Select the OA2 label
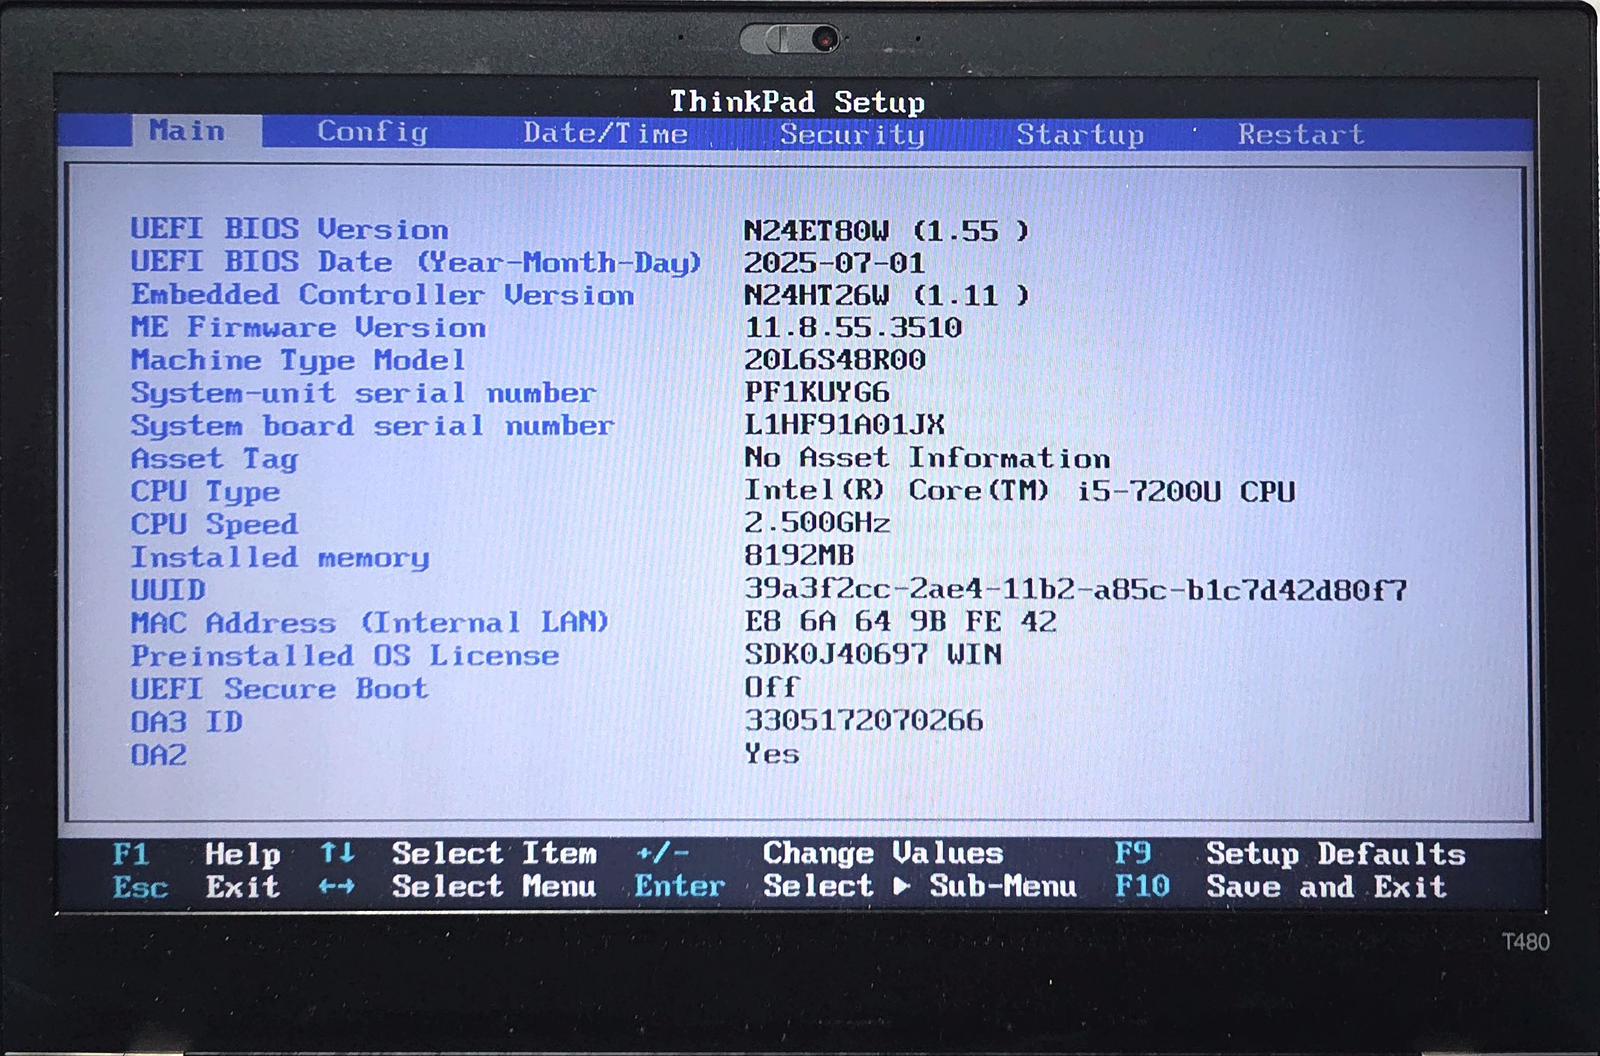 (x=158, y=755)
